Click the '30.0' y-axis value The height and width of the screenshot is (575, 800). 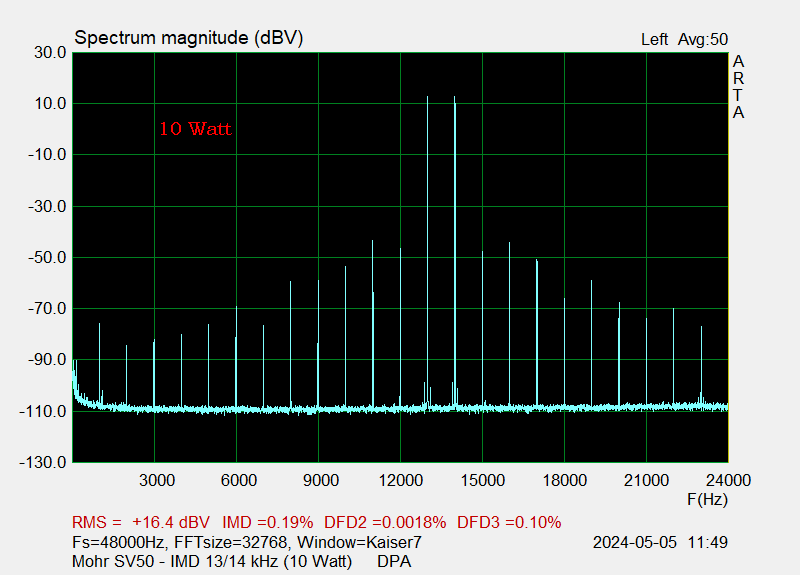(51, 53)
